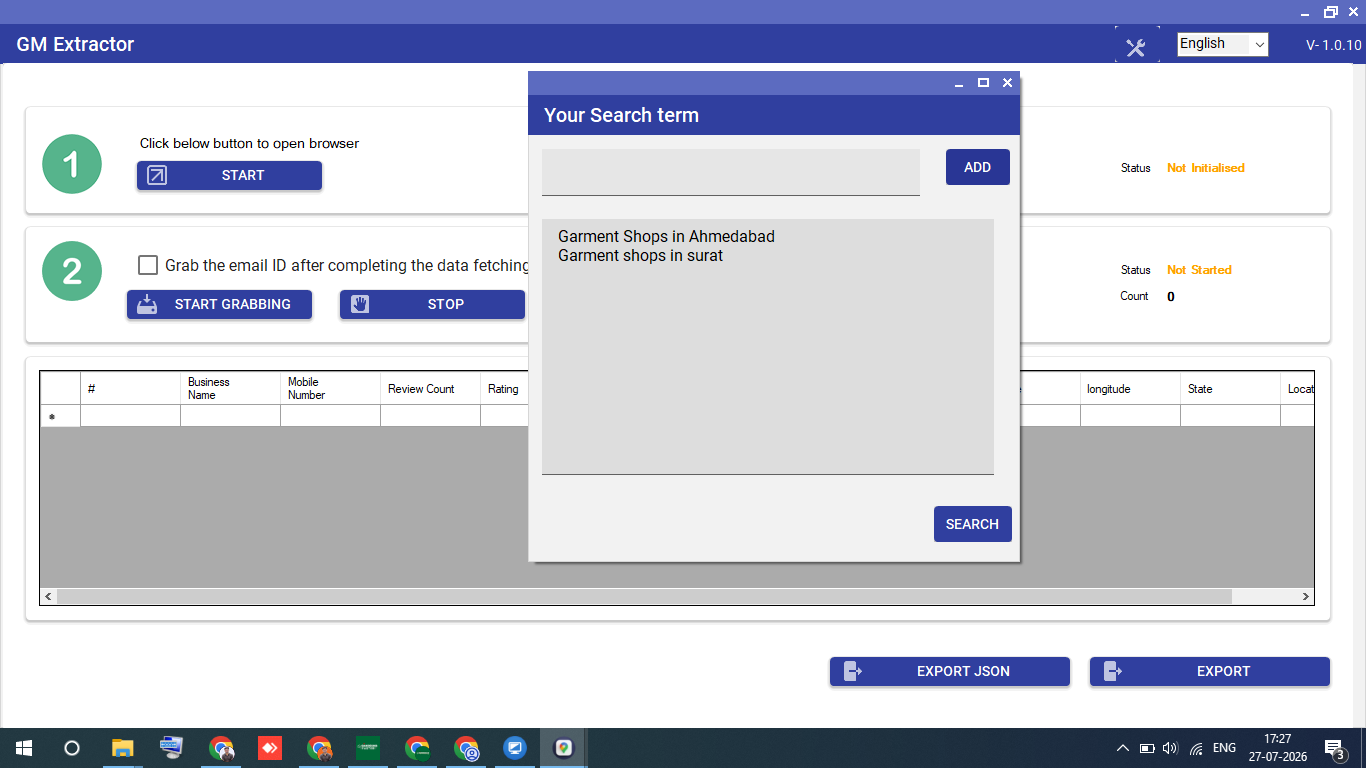1366x768 pixels.
Task: Minimize the main GM Extractor window
Action: click(x=1307, y=12)
